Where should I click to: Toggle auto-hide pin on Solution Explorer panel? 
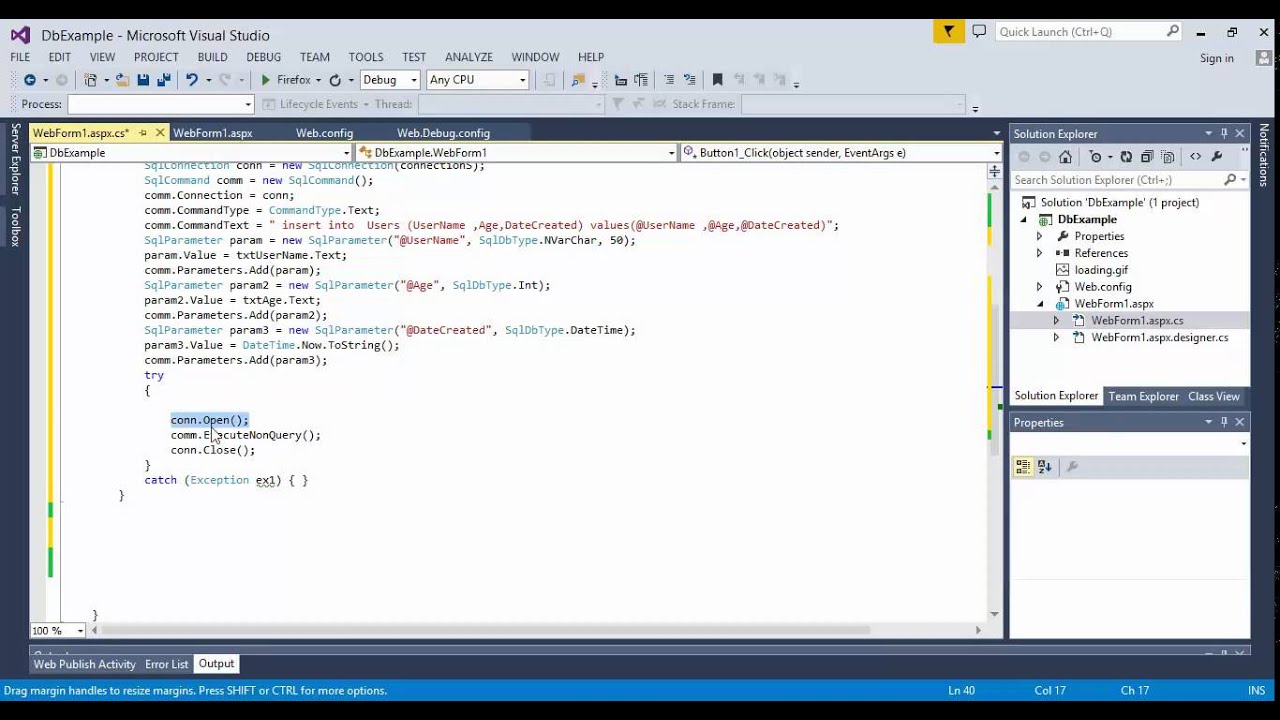[x=1224, y=133]
